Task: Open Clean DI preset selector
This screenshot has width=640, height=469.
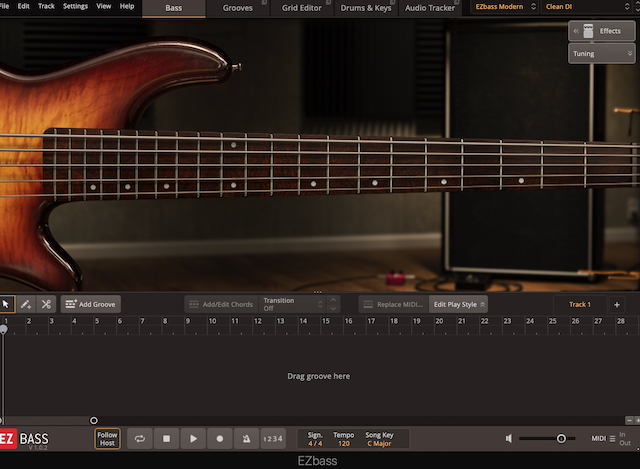Action: [587, 7]
